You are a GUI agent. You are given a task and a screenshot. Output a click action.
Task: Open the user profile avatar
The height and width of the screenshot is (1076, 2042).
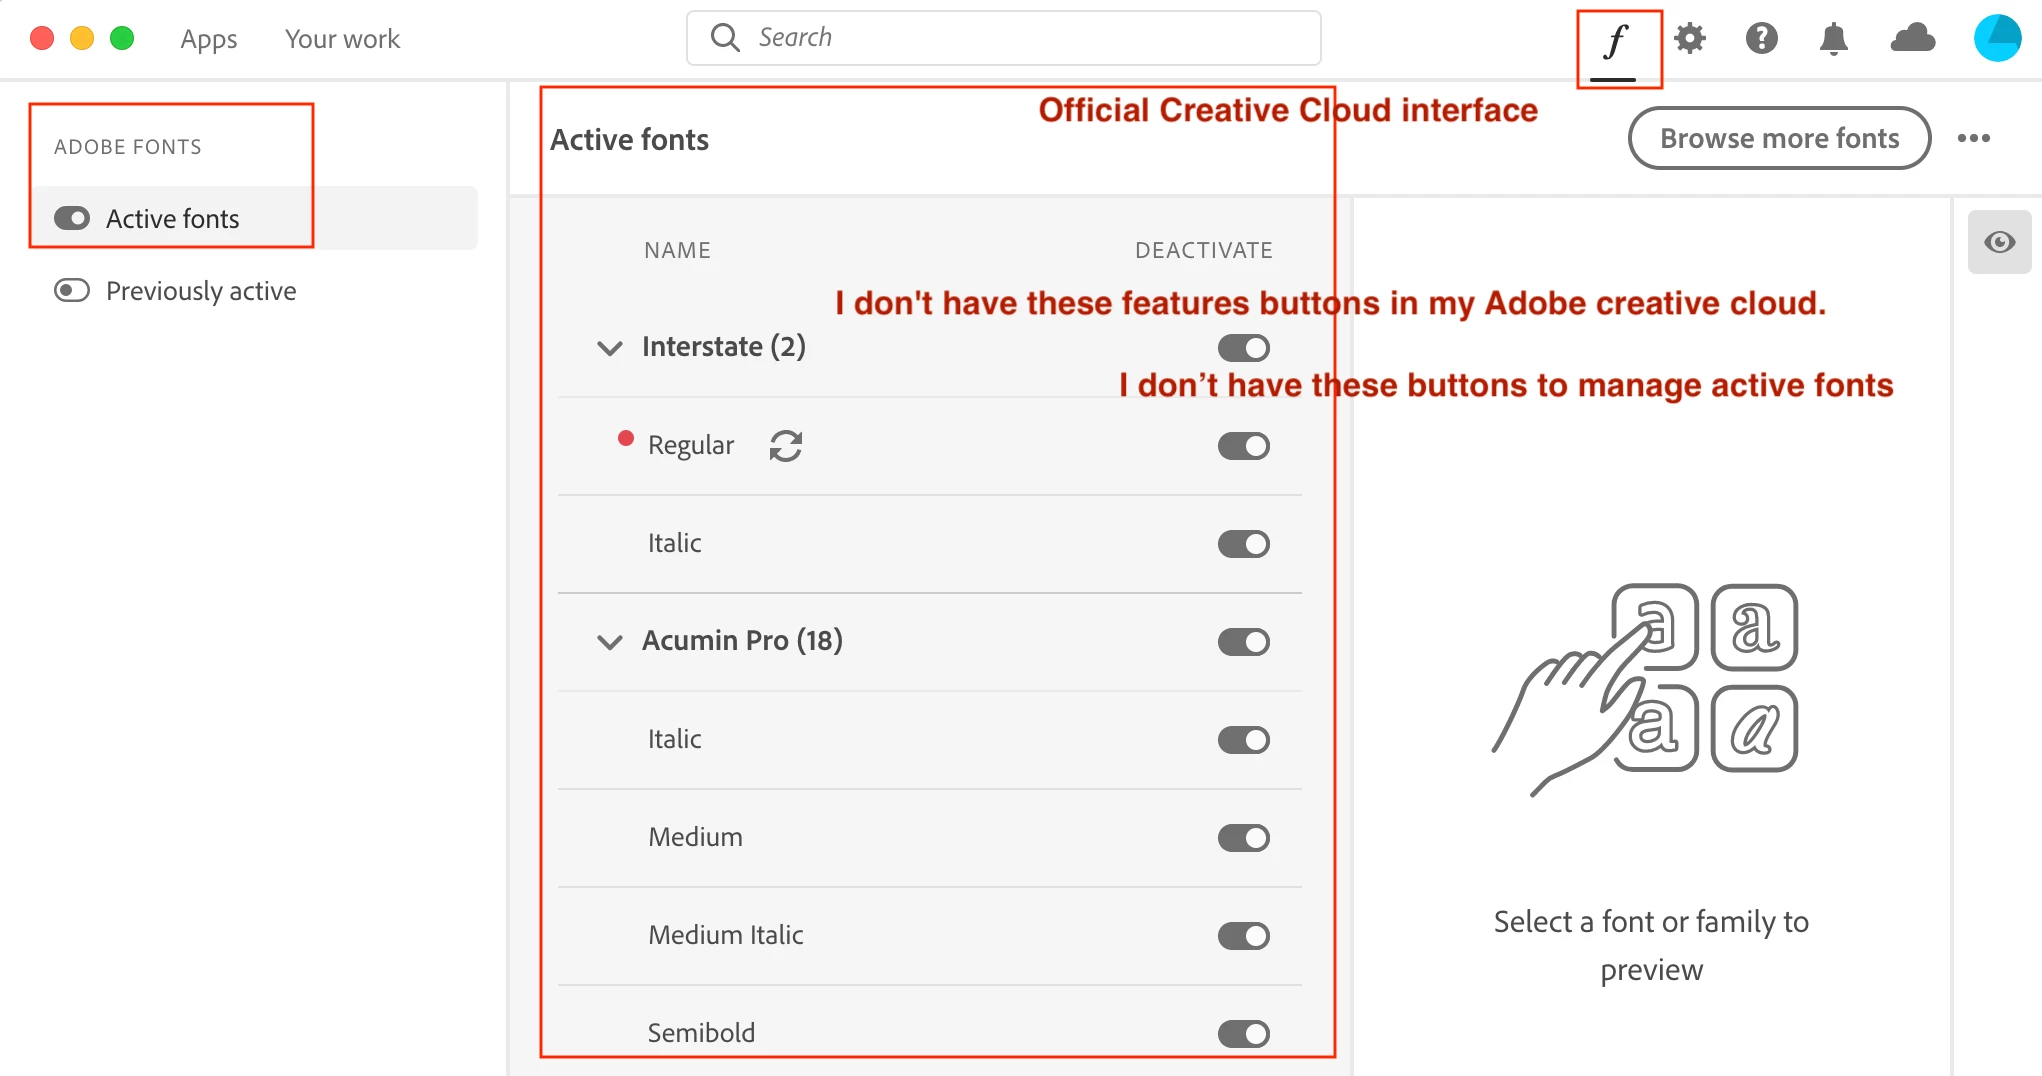coord(1998,38)
